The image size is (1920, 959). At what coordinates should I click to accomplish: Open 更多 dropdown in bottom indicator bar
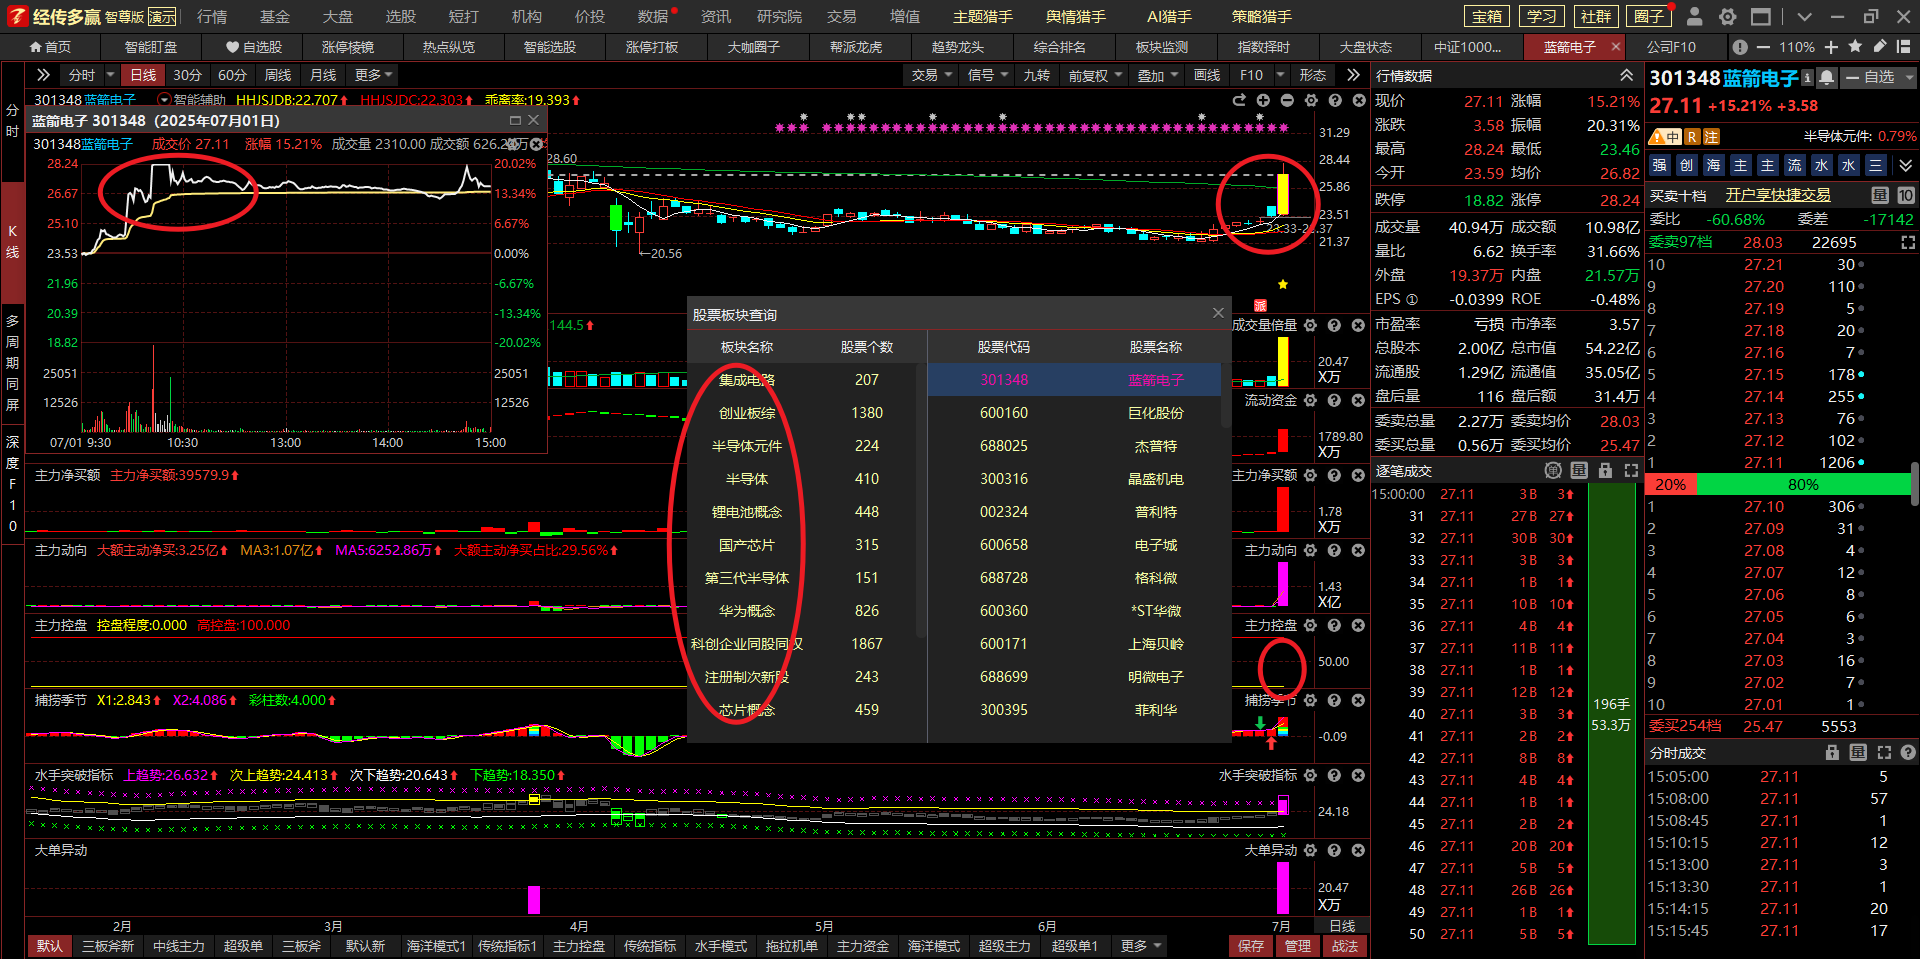tap(1141, 945)
